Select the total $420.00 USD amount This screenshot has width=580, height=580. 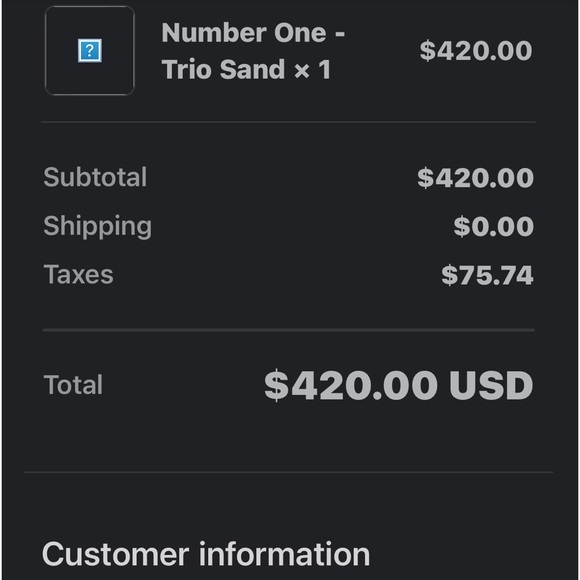pos(398,385)
